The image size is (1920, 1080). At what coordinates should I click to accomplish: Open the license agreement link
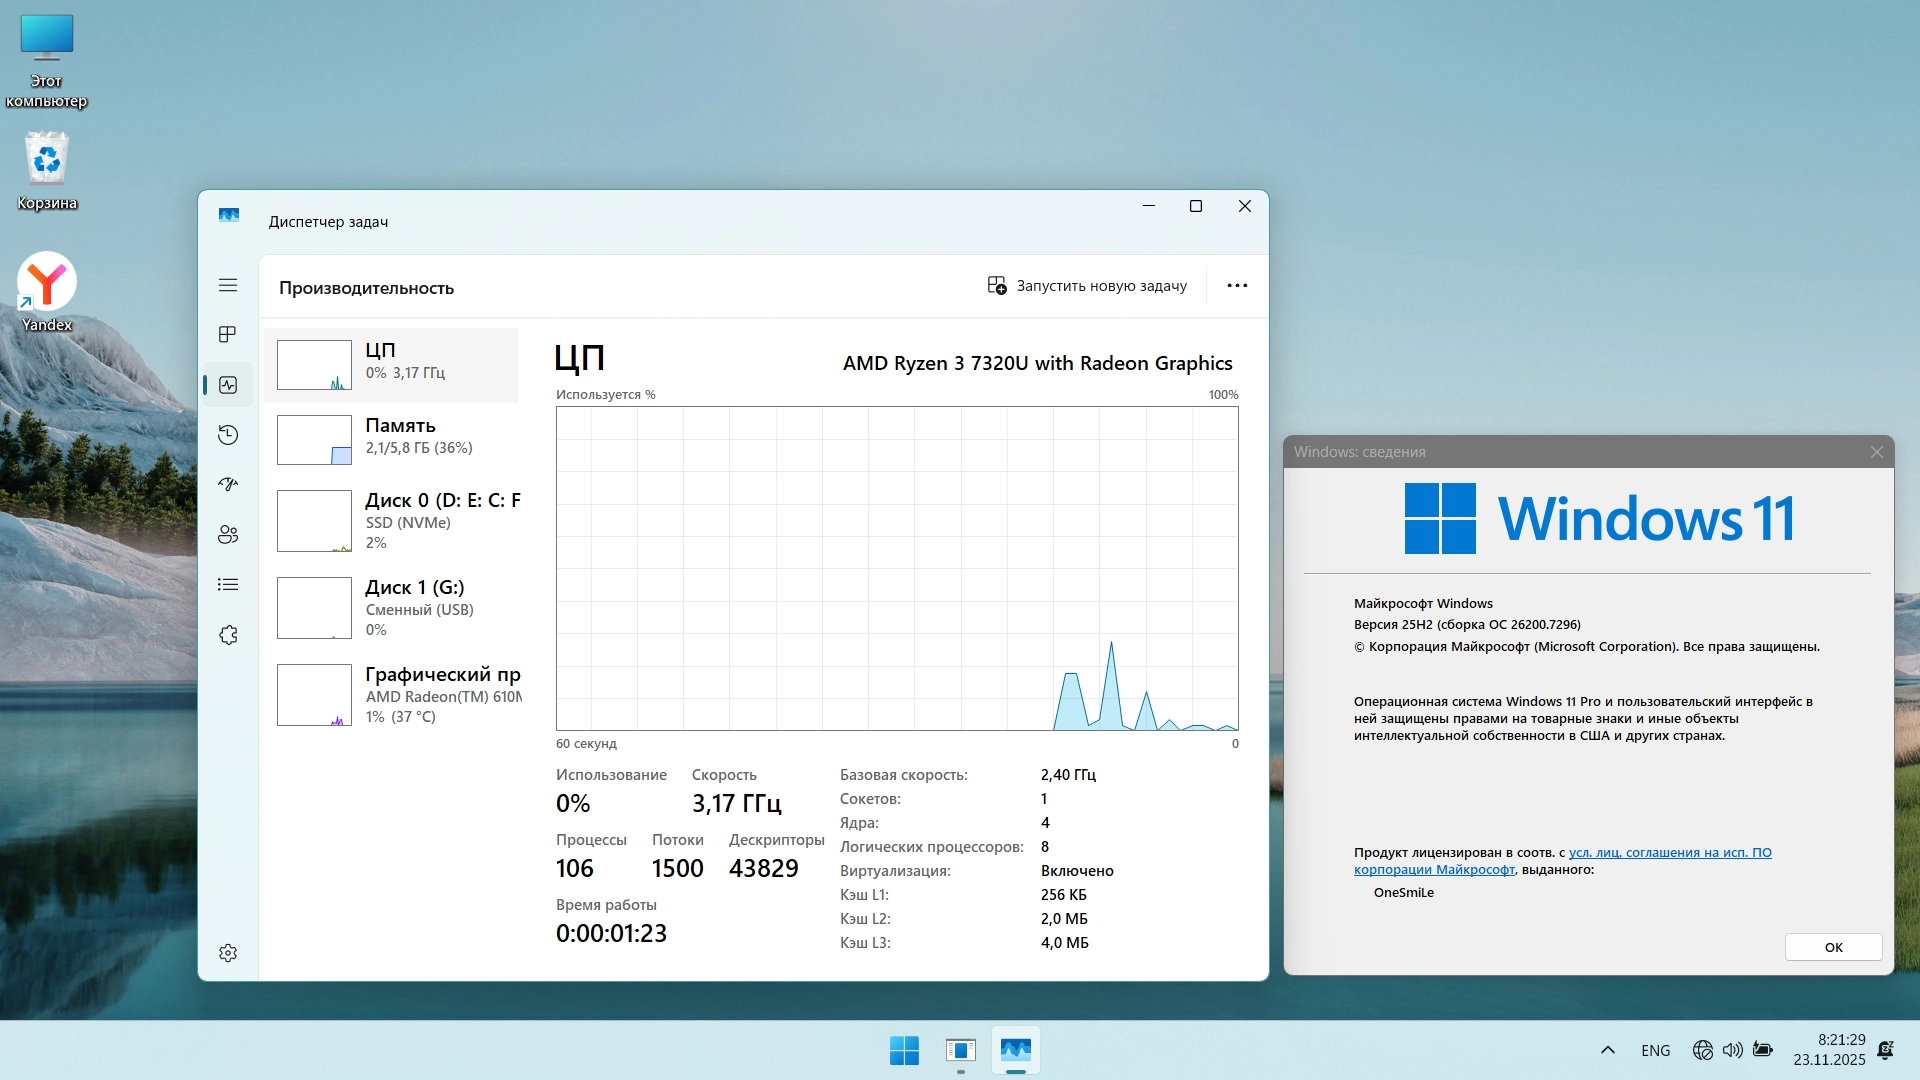[x=1669, y=853]
